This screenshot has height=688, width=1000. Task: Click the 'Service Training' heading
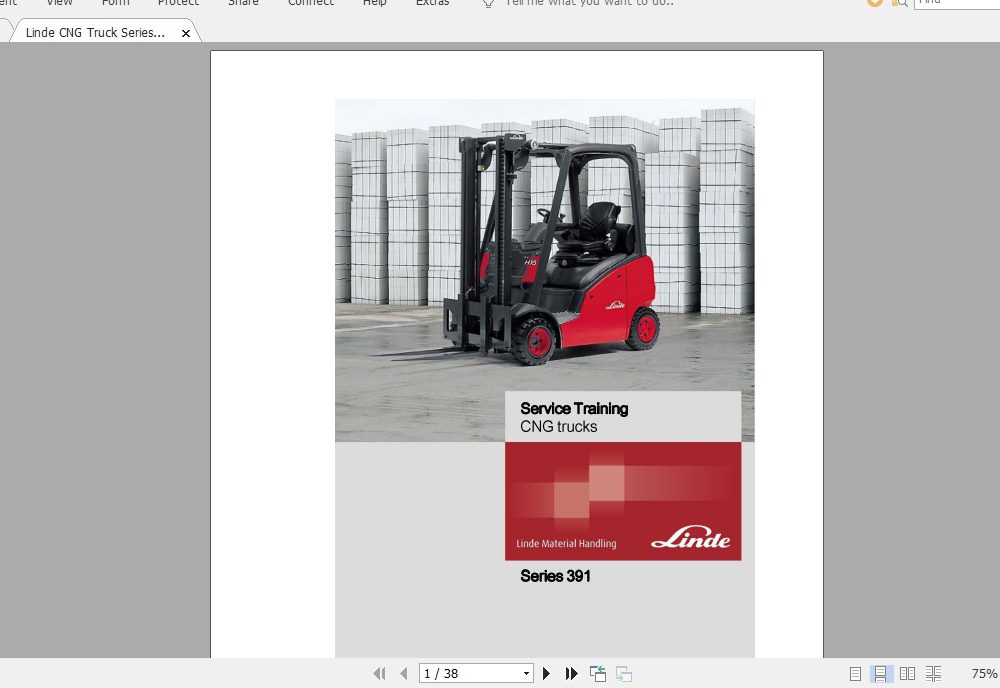coord(574,409)
